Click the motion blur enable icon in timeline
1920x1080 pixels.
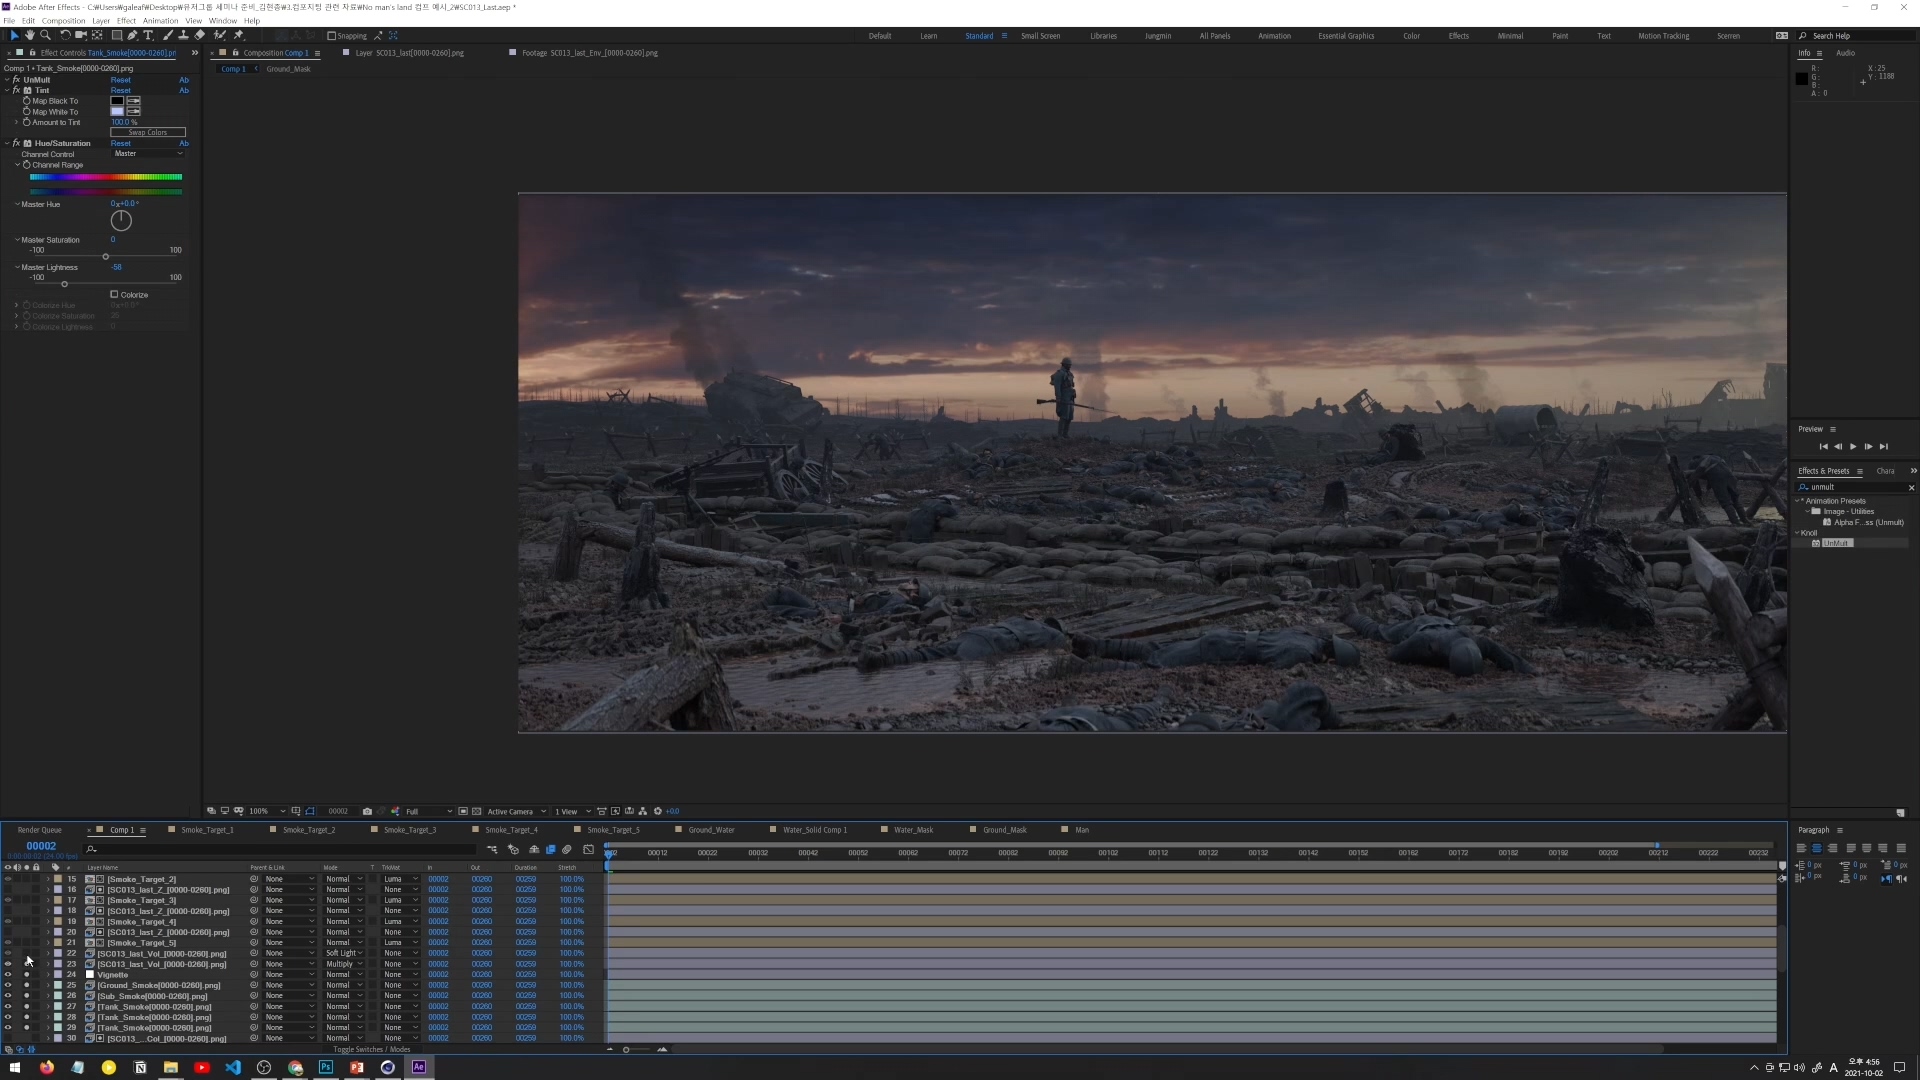coord(567,850)
